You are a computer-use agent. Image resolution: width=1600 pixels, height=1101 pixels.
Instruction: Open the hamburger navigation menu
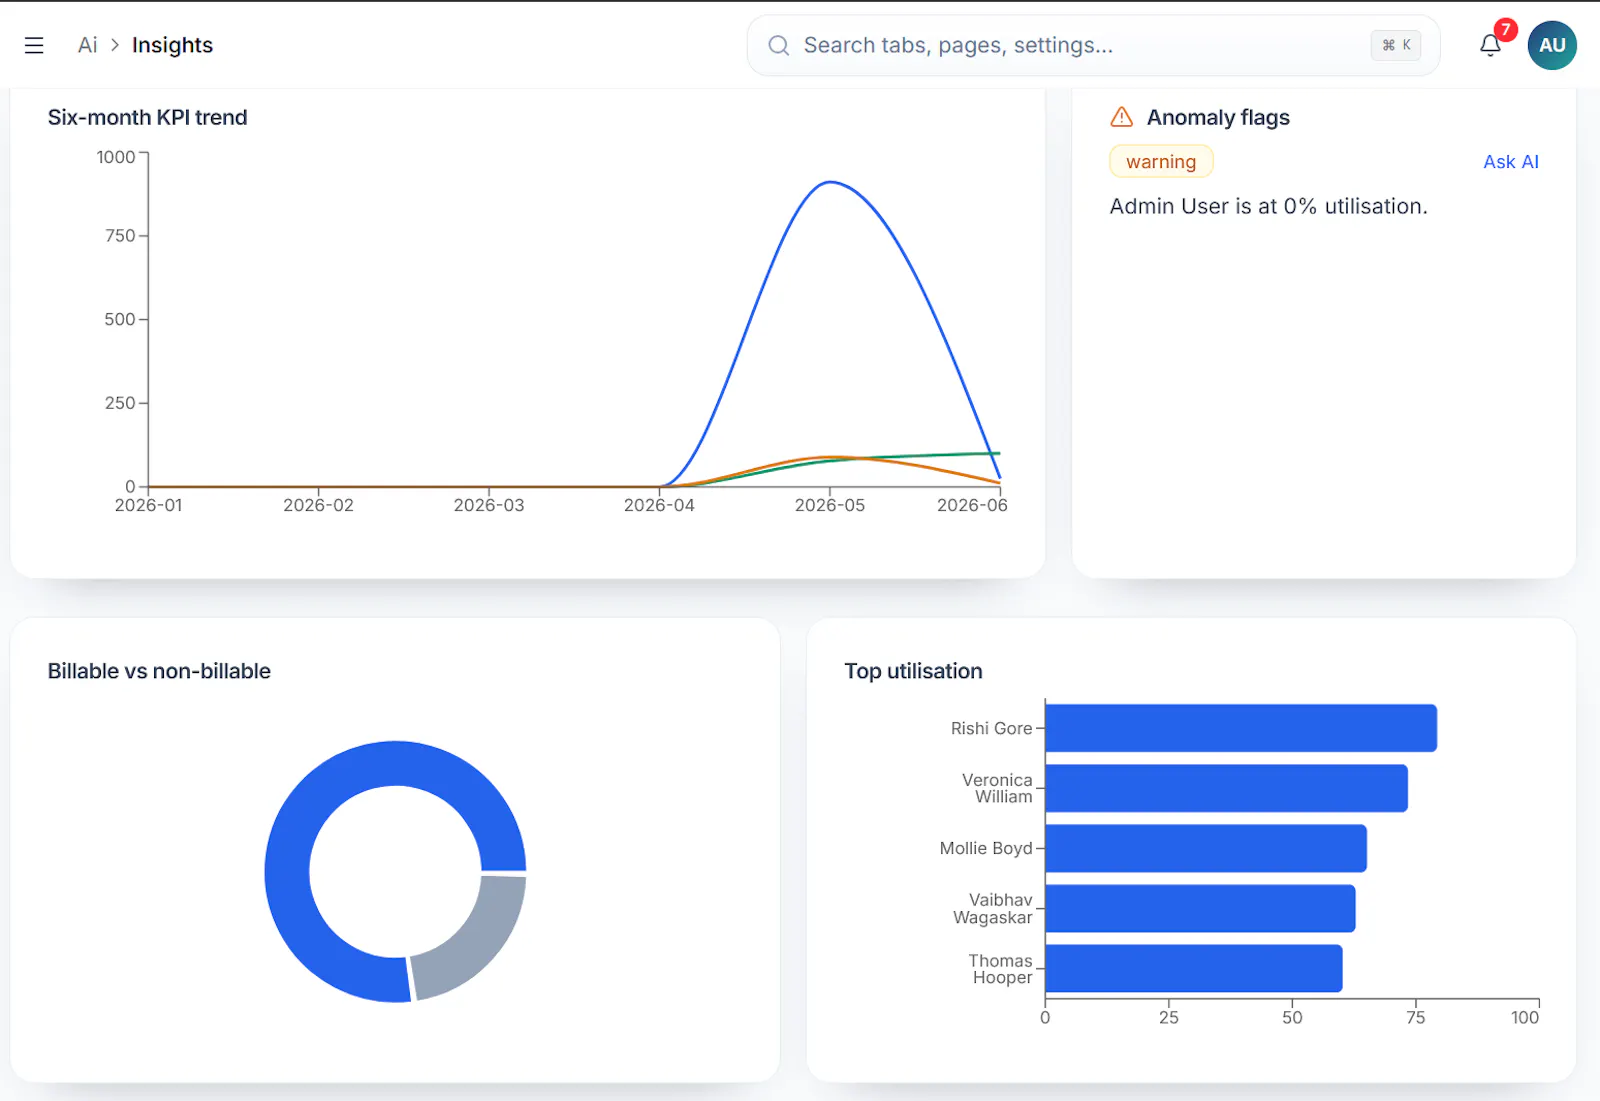click(x=34, y=45)
